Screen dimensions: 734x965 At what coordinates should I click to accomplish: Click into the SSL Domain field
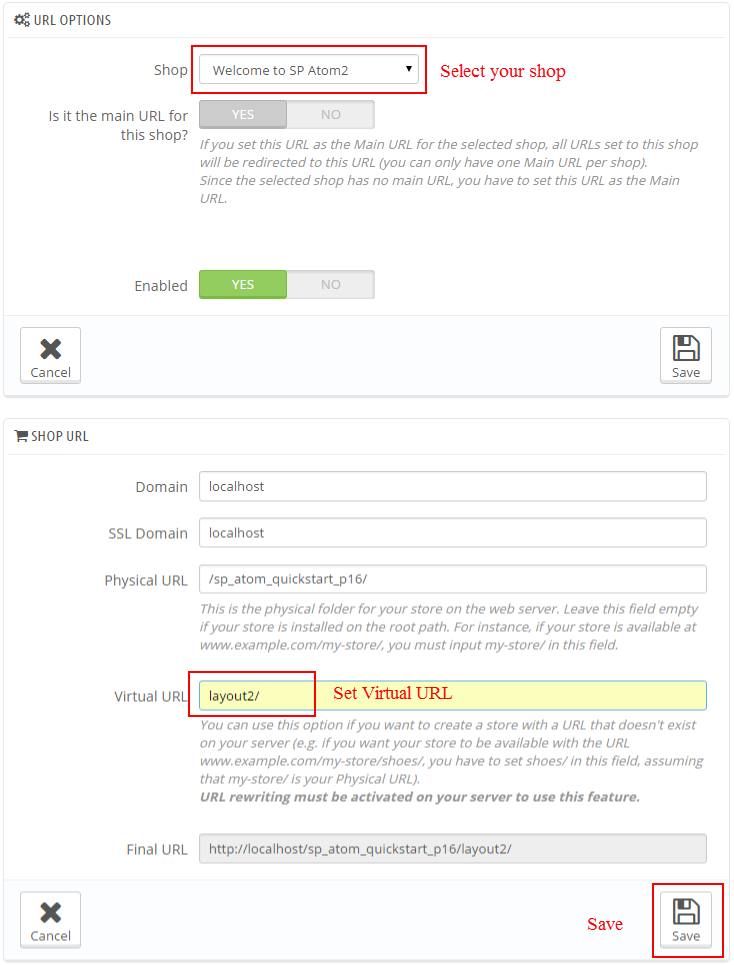coord(453,532)
